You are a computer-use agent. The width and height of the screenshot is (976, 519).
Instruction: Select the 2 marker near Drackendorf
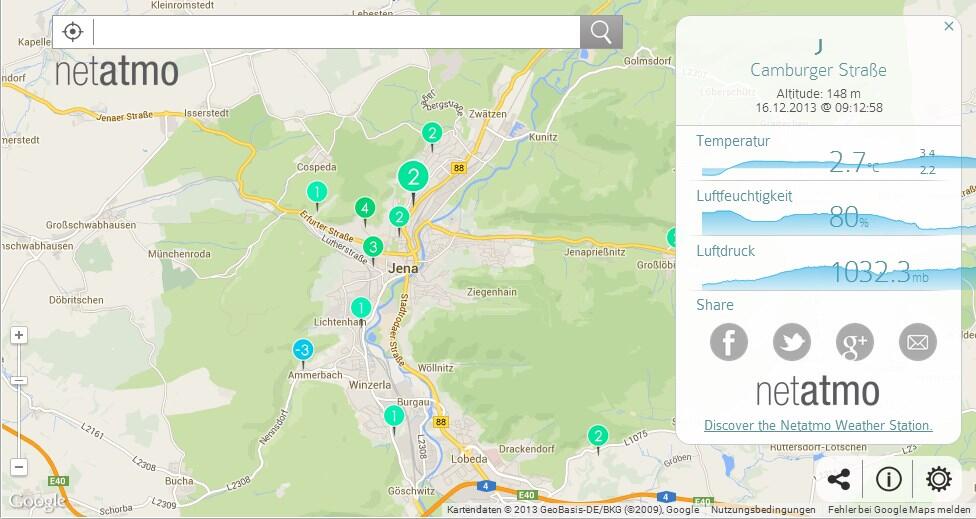click(x=598, y=438)
